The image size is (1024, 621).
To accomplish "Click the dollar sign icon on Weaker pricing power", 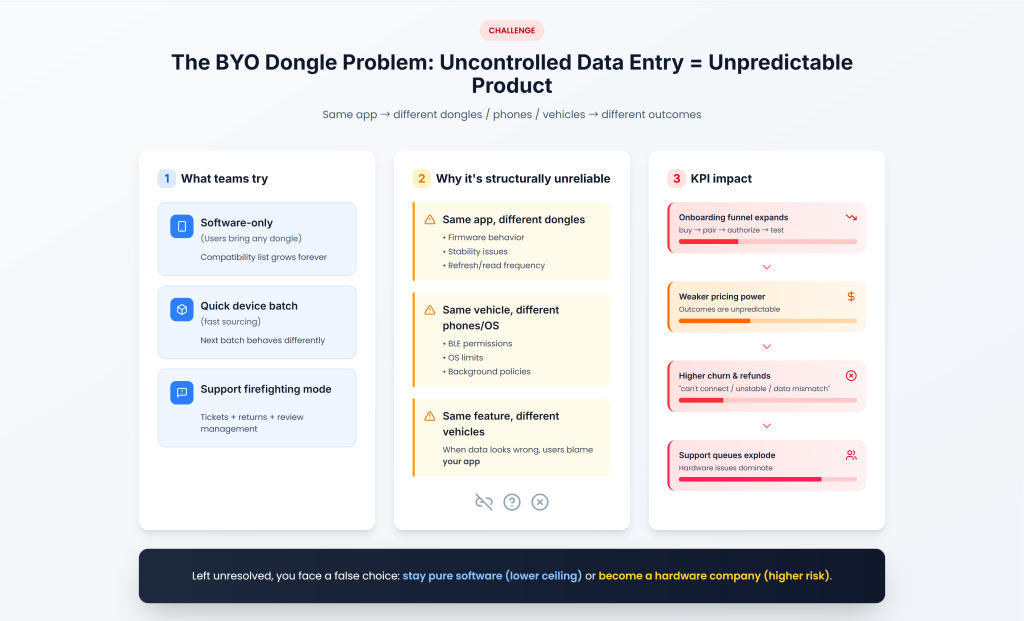I will point(851,296).
